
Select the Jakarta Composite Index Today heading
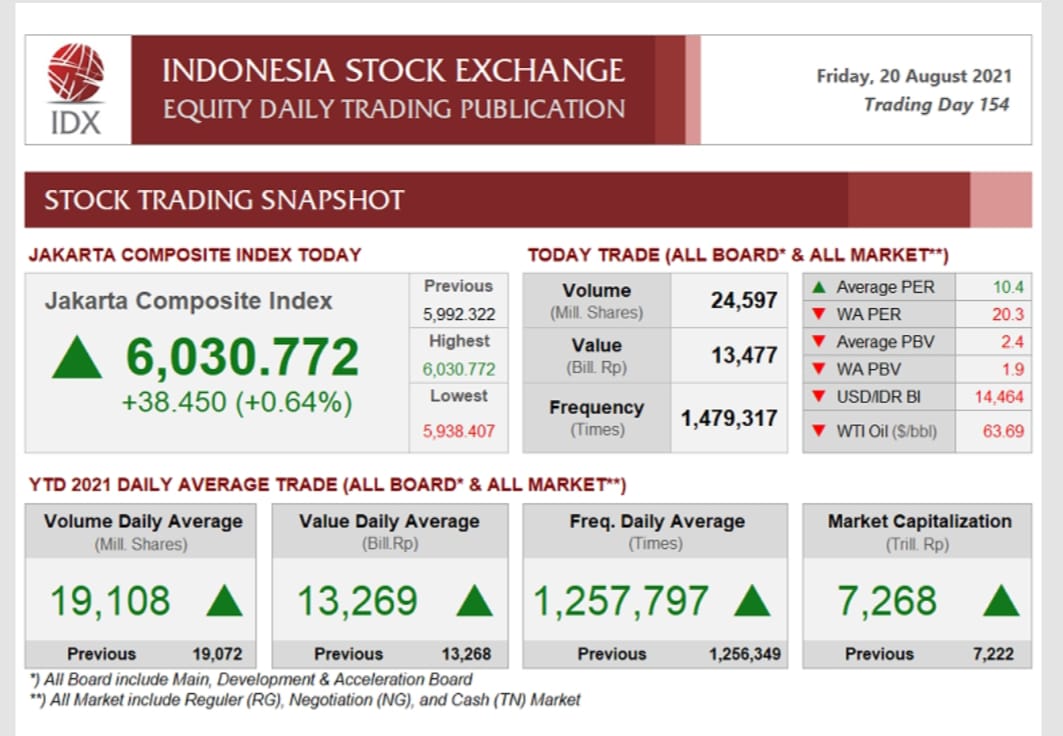point(195,255)
